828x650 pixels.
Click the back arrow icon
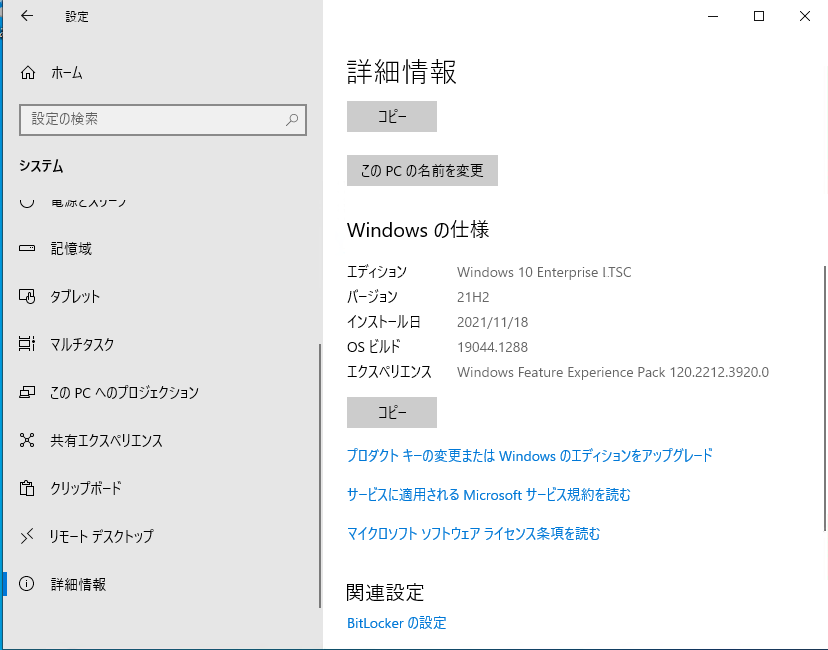tap(26, 16)
